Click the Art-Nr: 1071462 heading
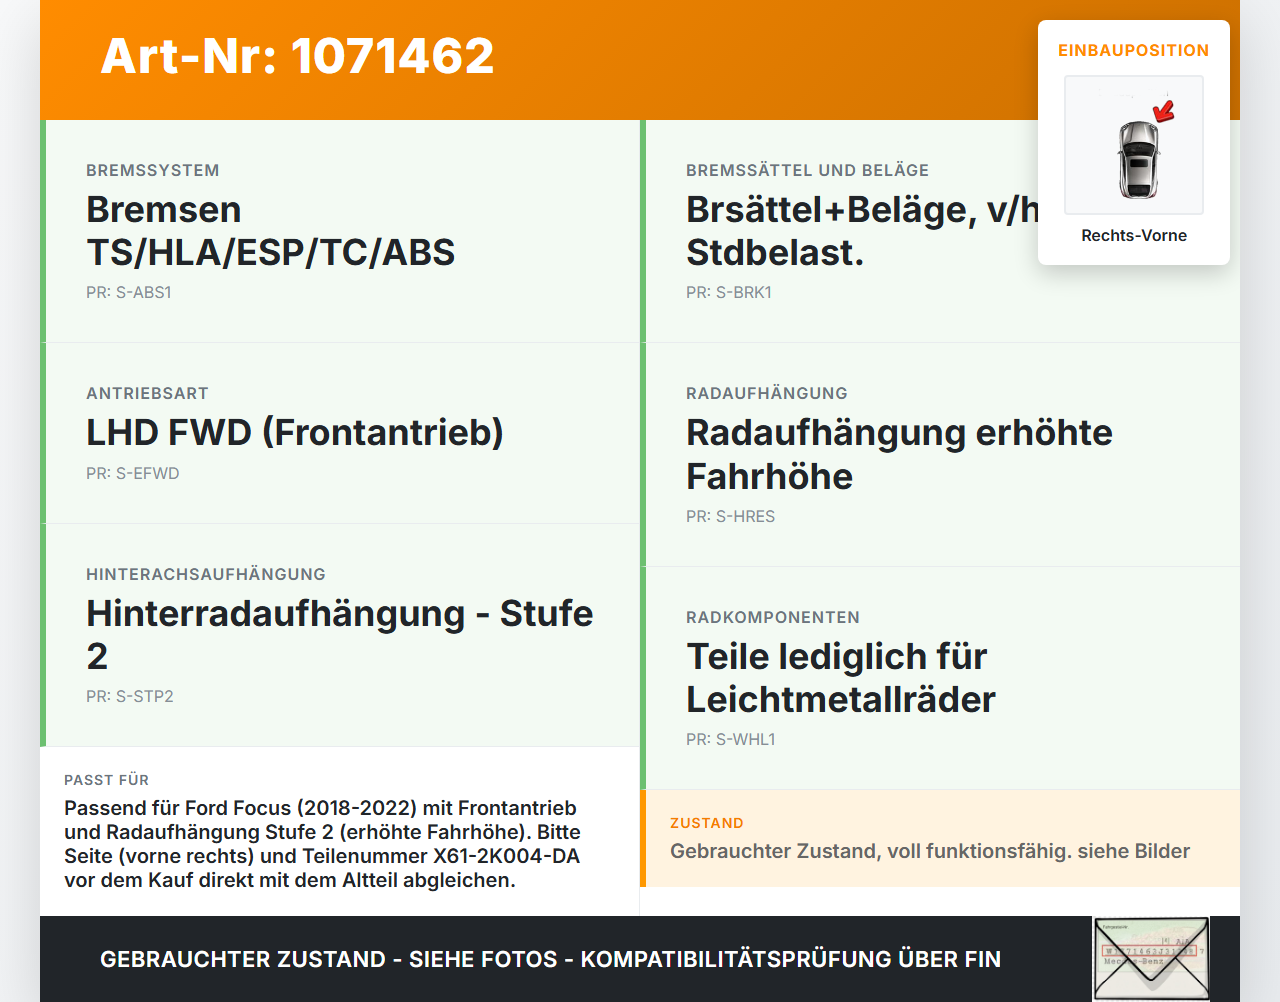Viewport: 1280px width, 1002px height. pyautogui.click(x=297, y=56)
